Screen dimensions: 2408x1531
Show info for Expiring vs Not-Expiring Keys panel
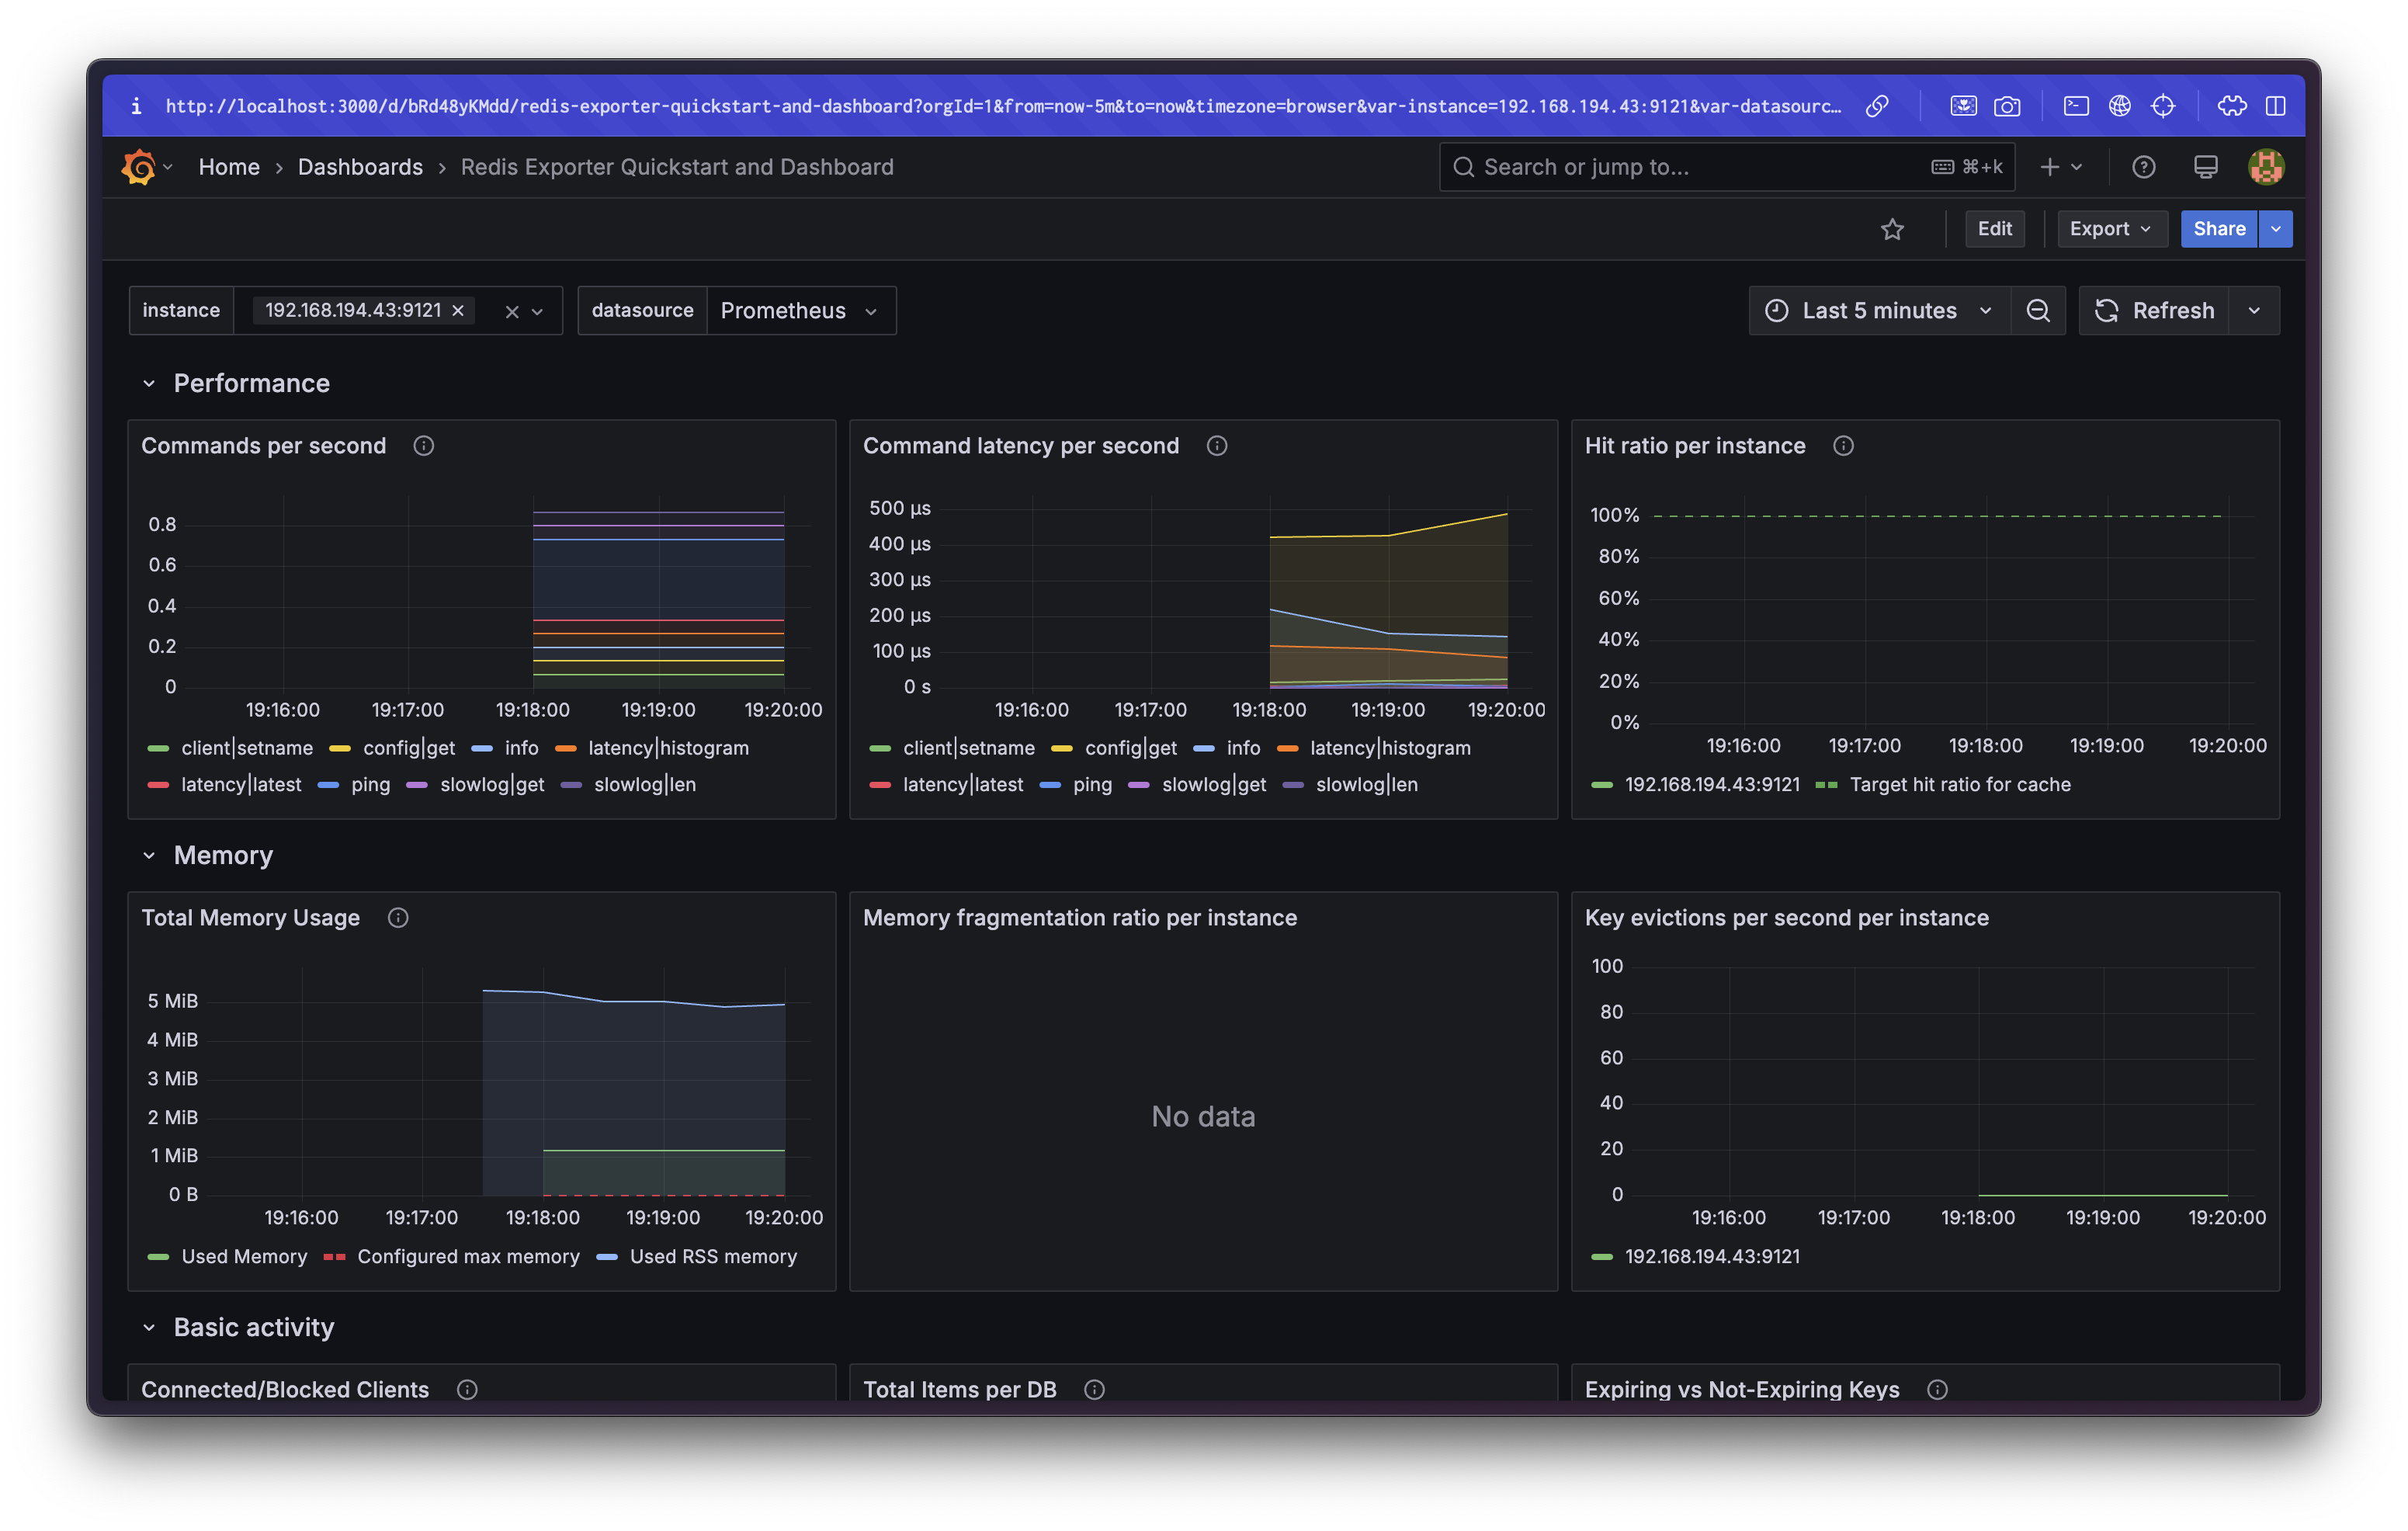coord(1937,1390)
